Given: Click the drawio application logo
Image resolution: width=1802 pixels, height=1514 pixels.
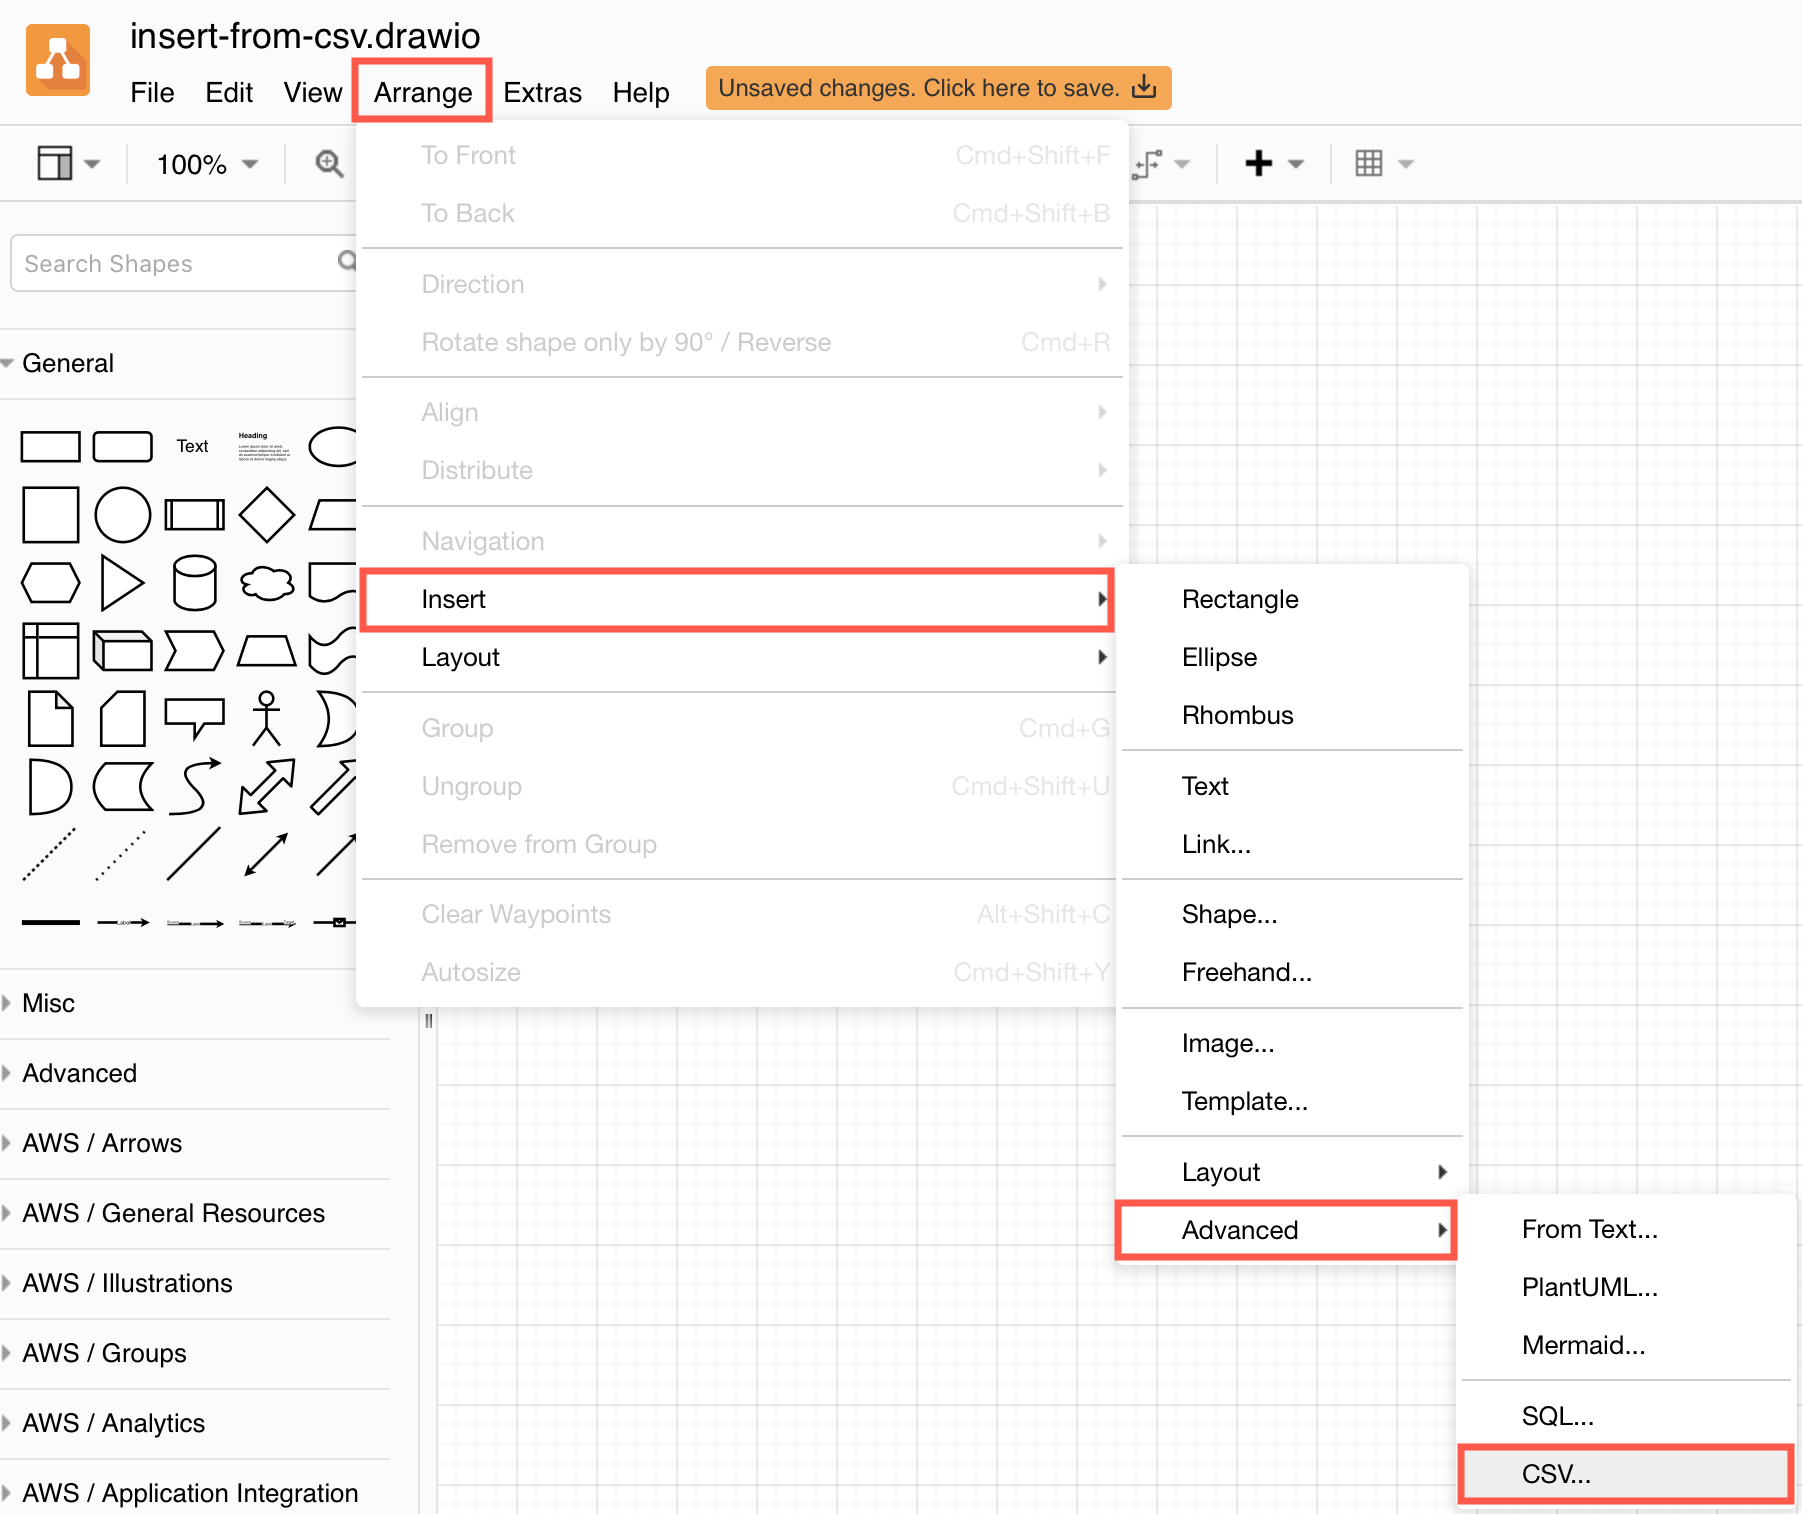Looking at the screenshot, I should point(57,59).
